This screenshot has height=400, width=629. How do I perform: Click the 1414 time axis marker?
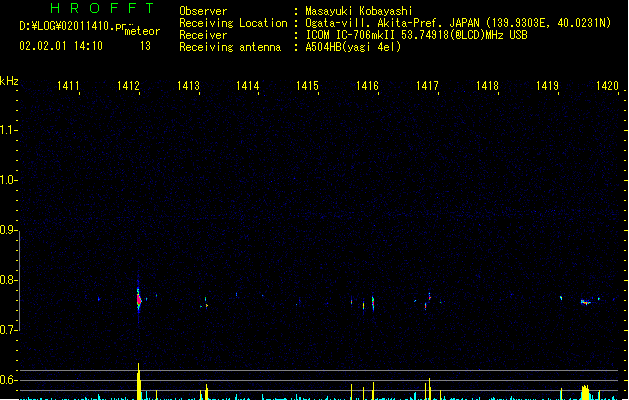pos(248,86)
